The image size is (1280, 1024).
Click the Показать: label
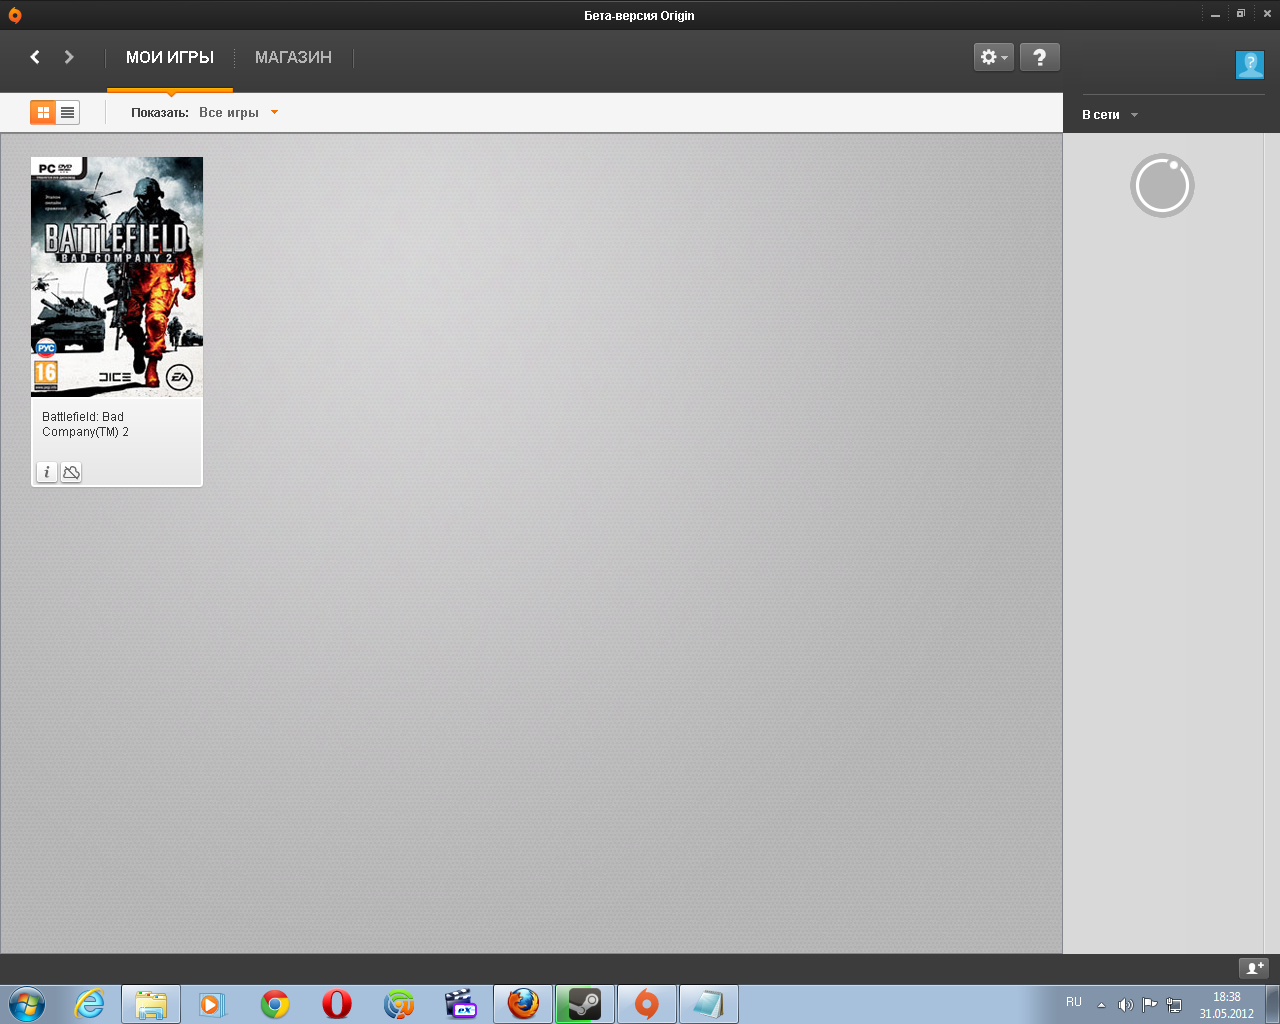point(160,112)
